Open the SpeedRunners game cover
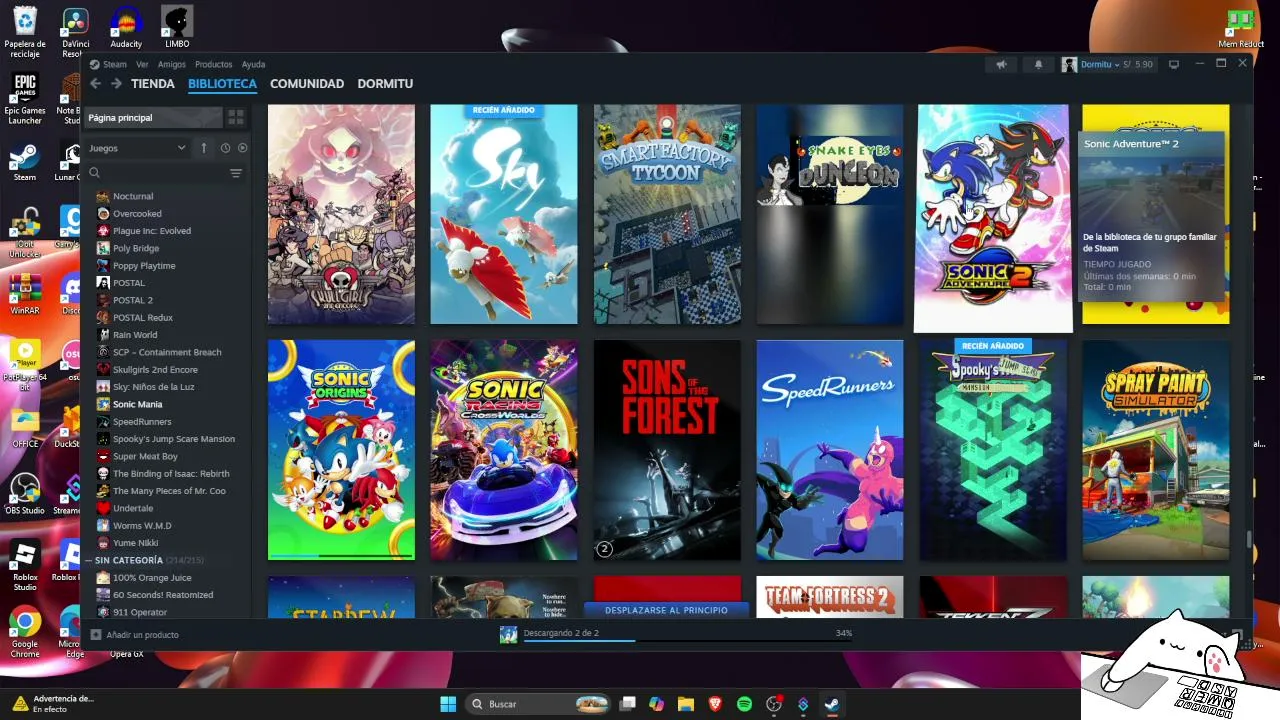Viewport: 1280px width, 720px height. pos(830,450)
